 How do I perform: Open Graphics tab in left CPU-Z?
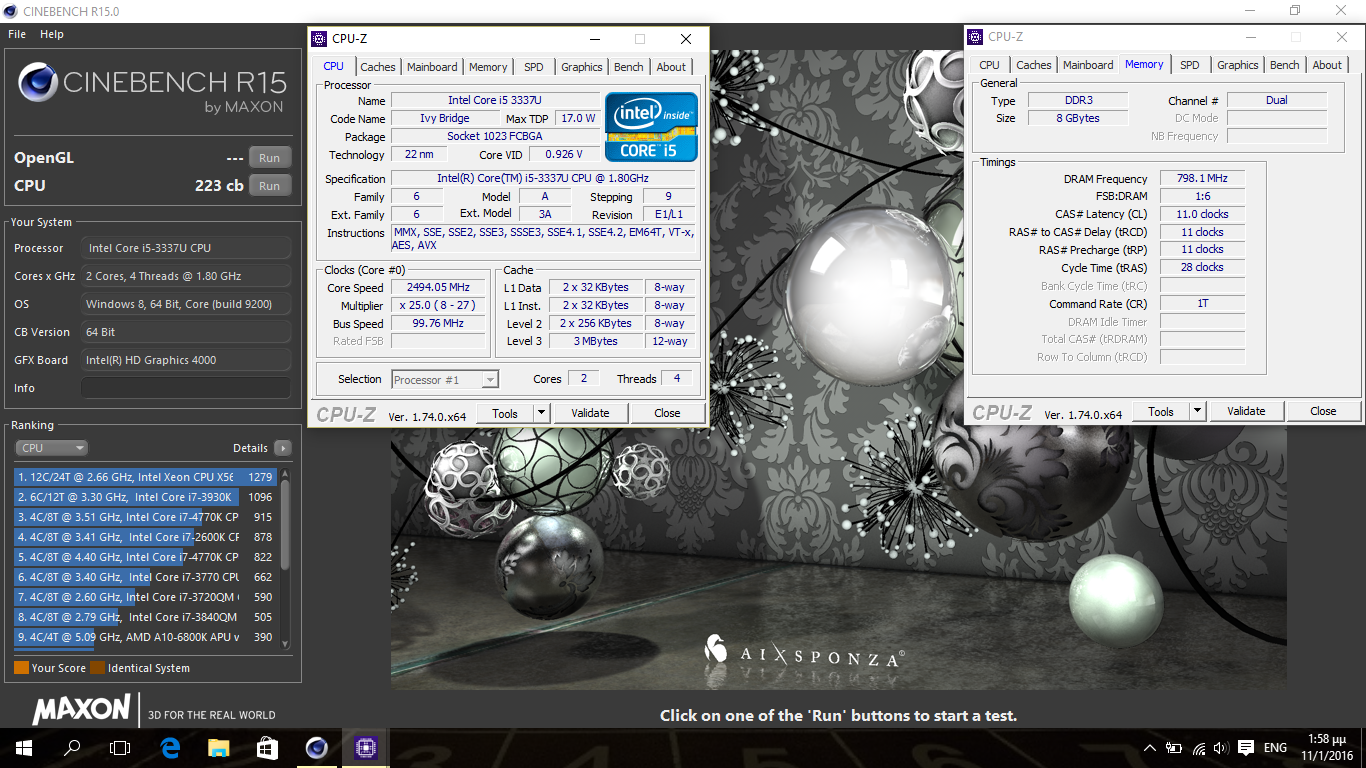582,67
